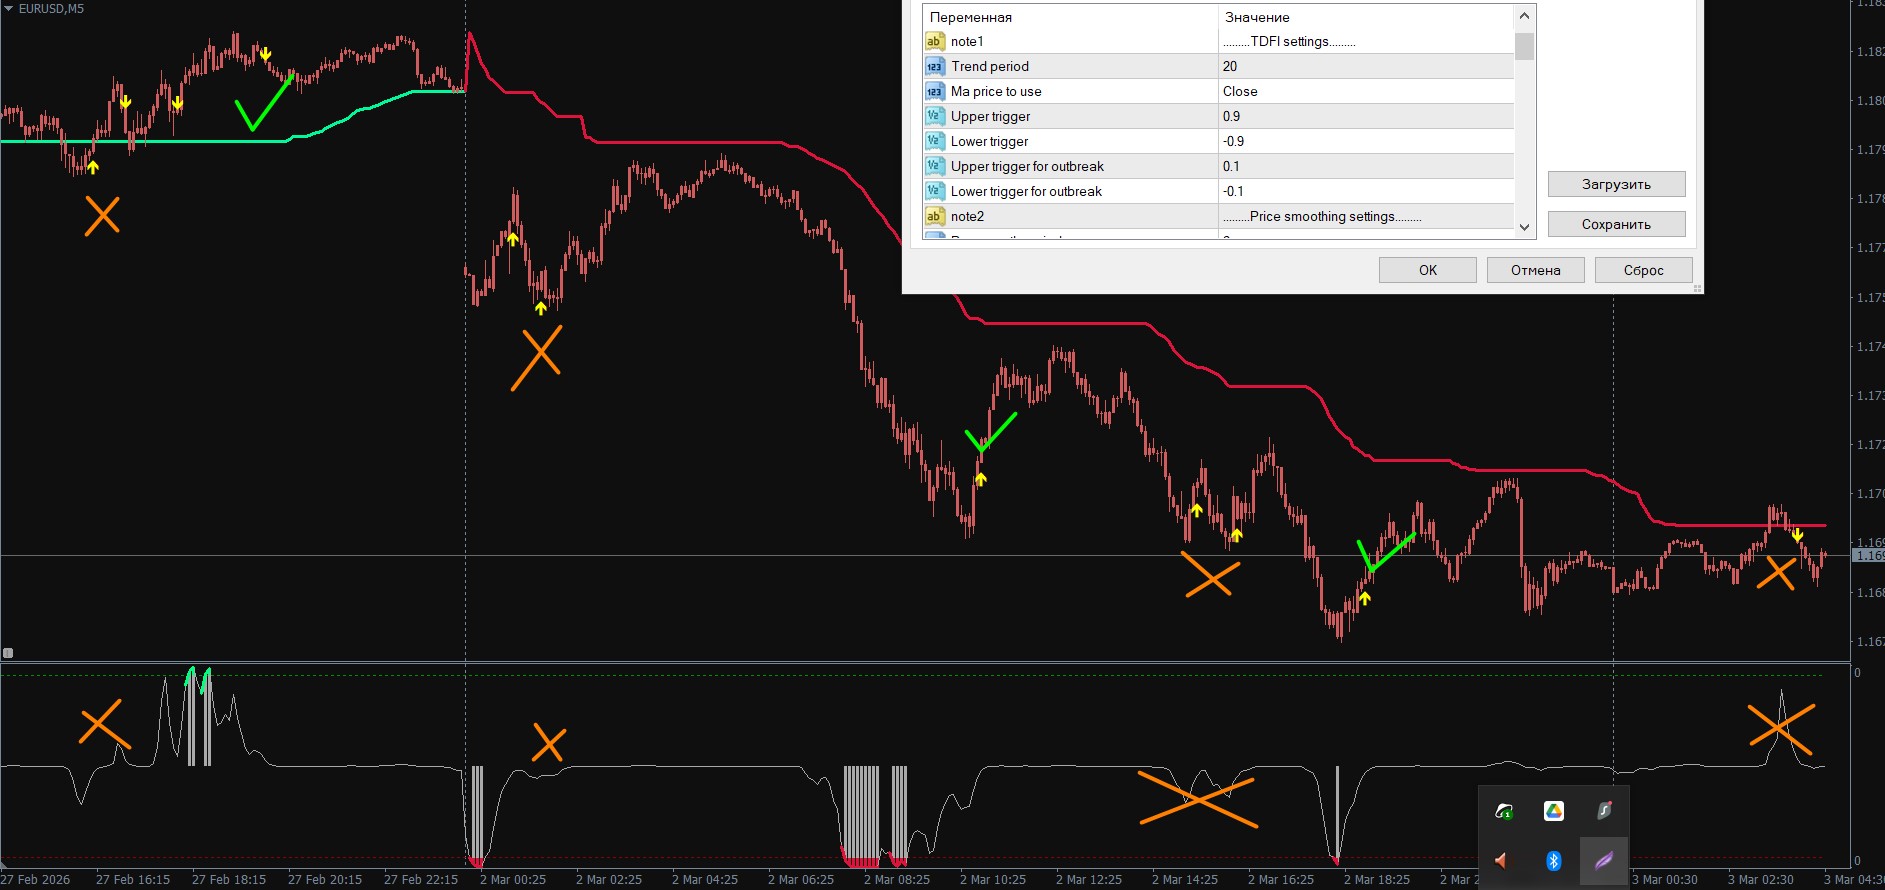Click the Сброс button

[x=1643, y=270]
